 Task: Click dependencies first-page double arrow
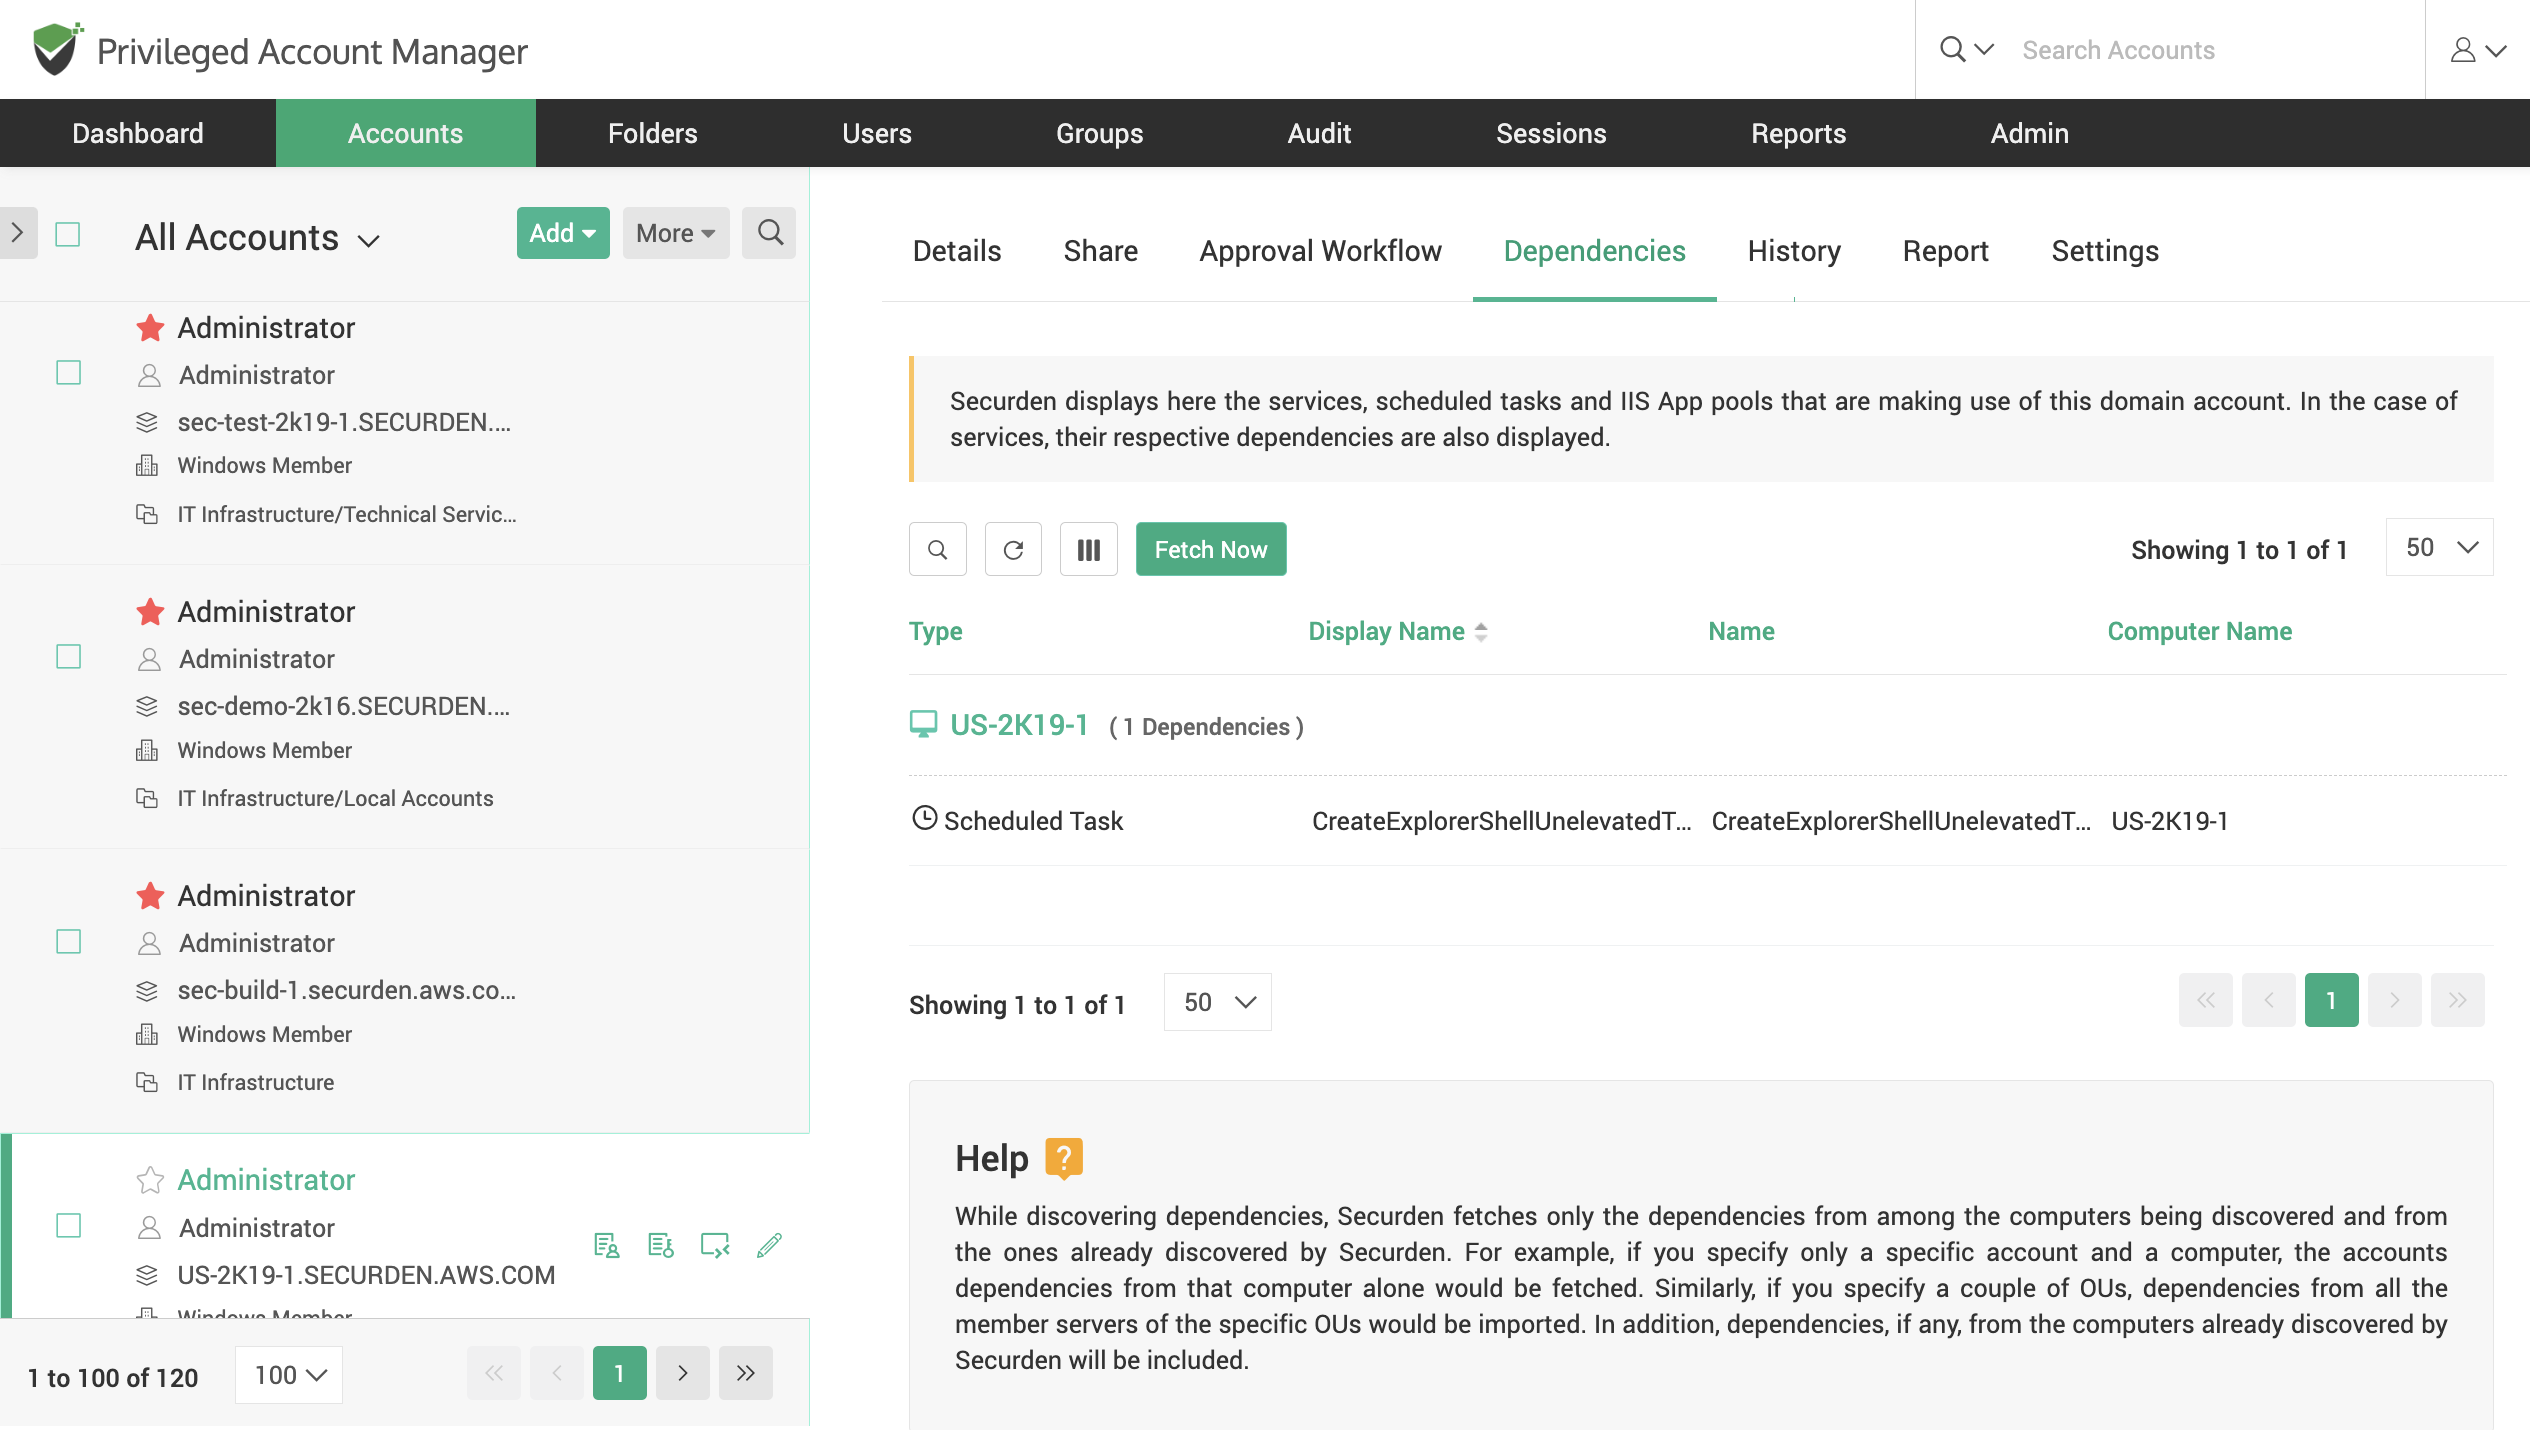click(2206, 1000)
